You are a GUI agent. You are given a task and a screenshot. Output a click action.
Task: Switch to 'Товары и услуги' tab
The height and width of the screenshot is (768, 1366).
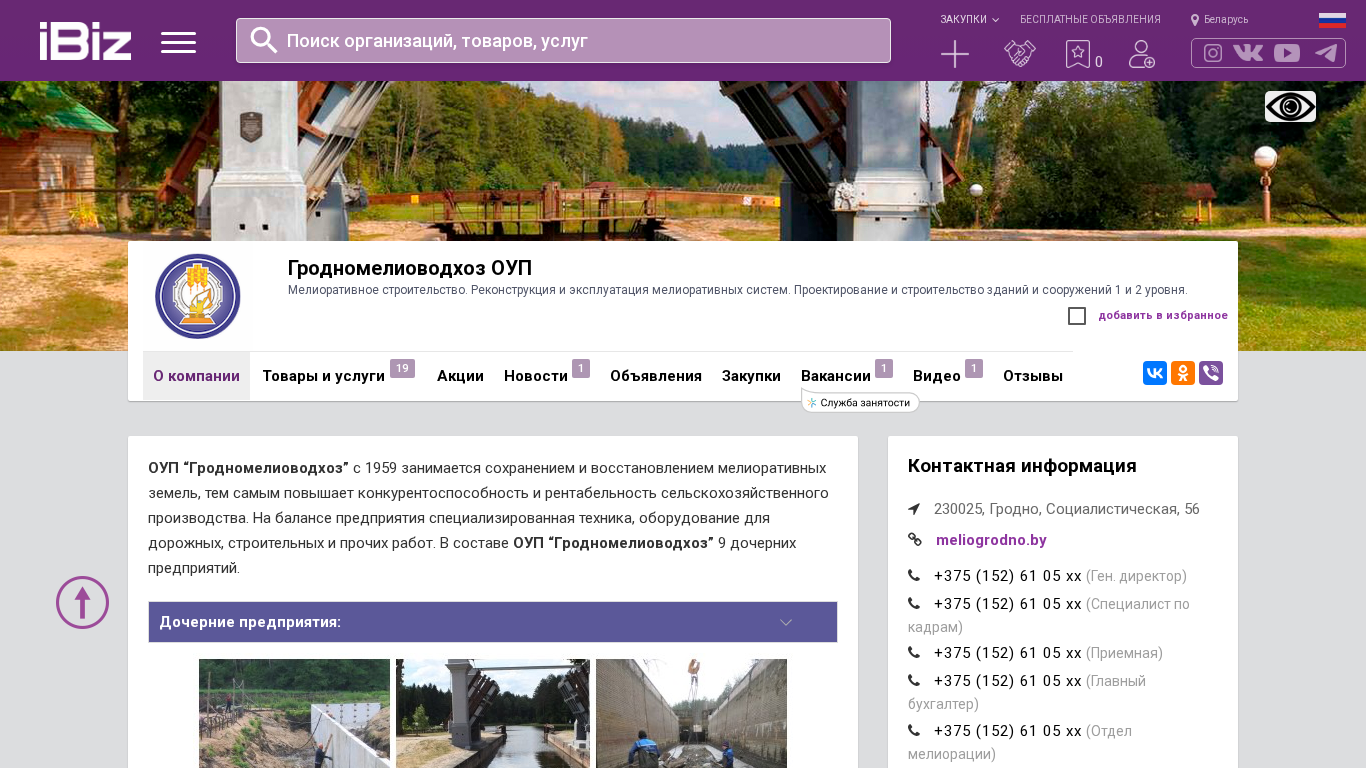(323, 376)
